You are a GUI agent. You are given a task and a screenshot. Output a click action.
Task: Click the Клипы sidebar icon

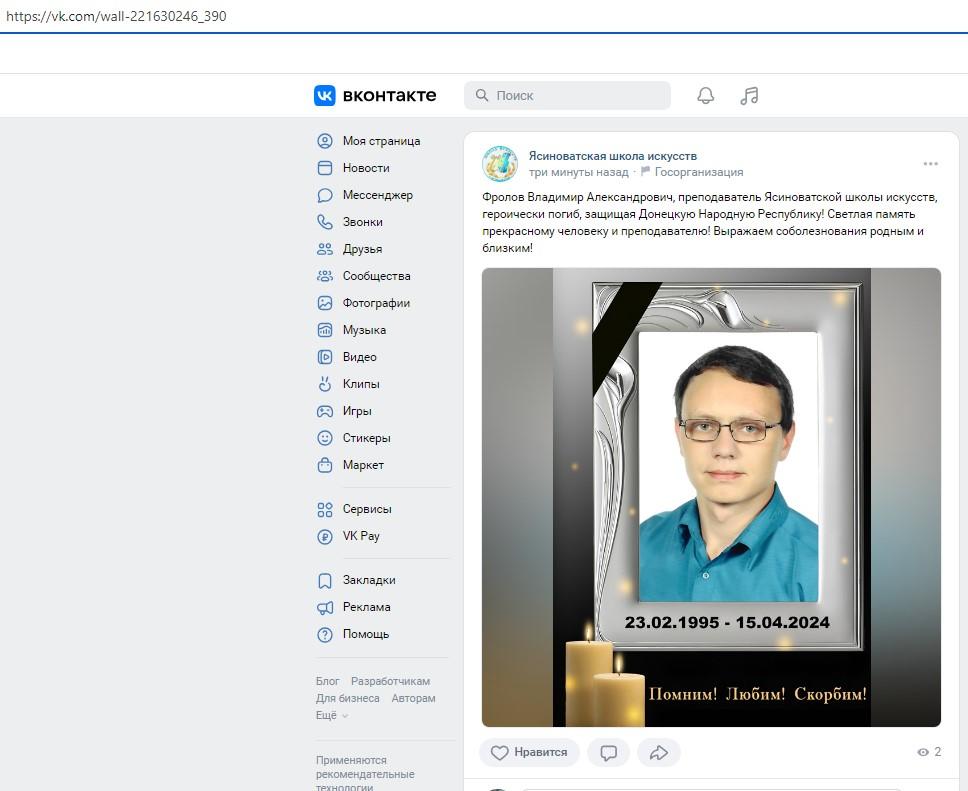pos(325,384)
